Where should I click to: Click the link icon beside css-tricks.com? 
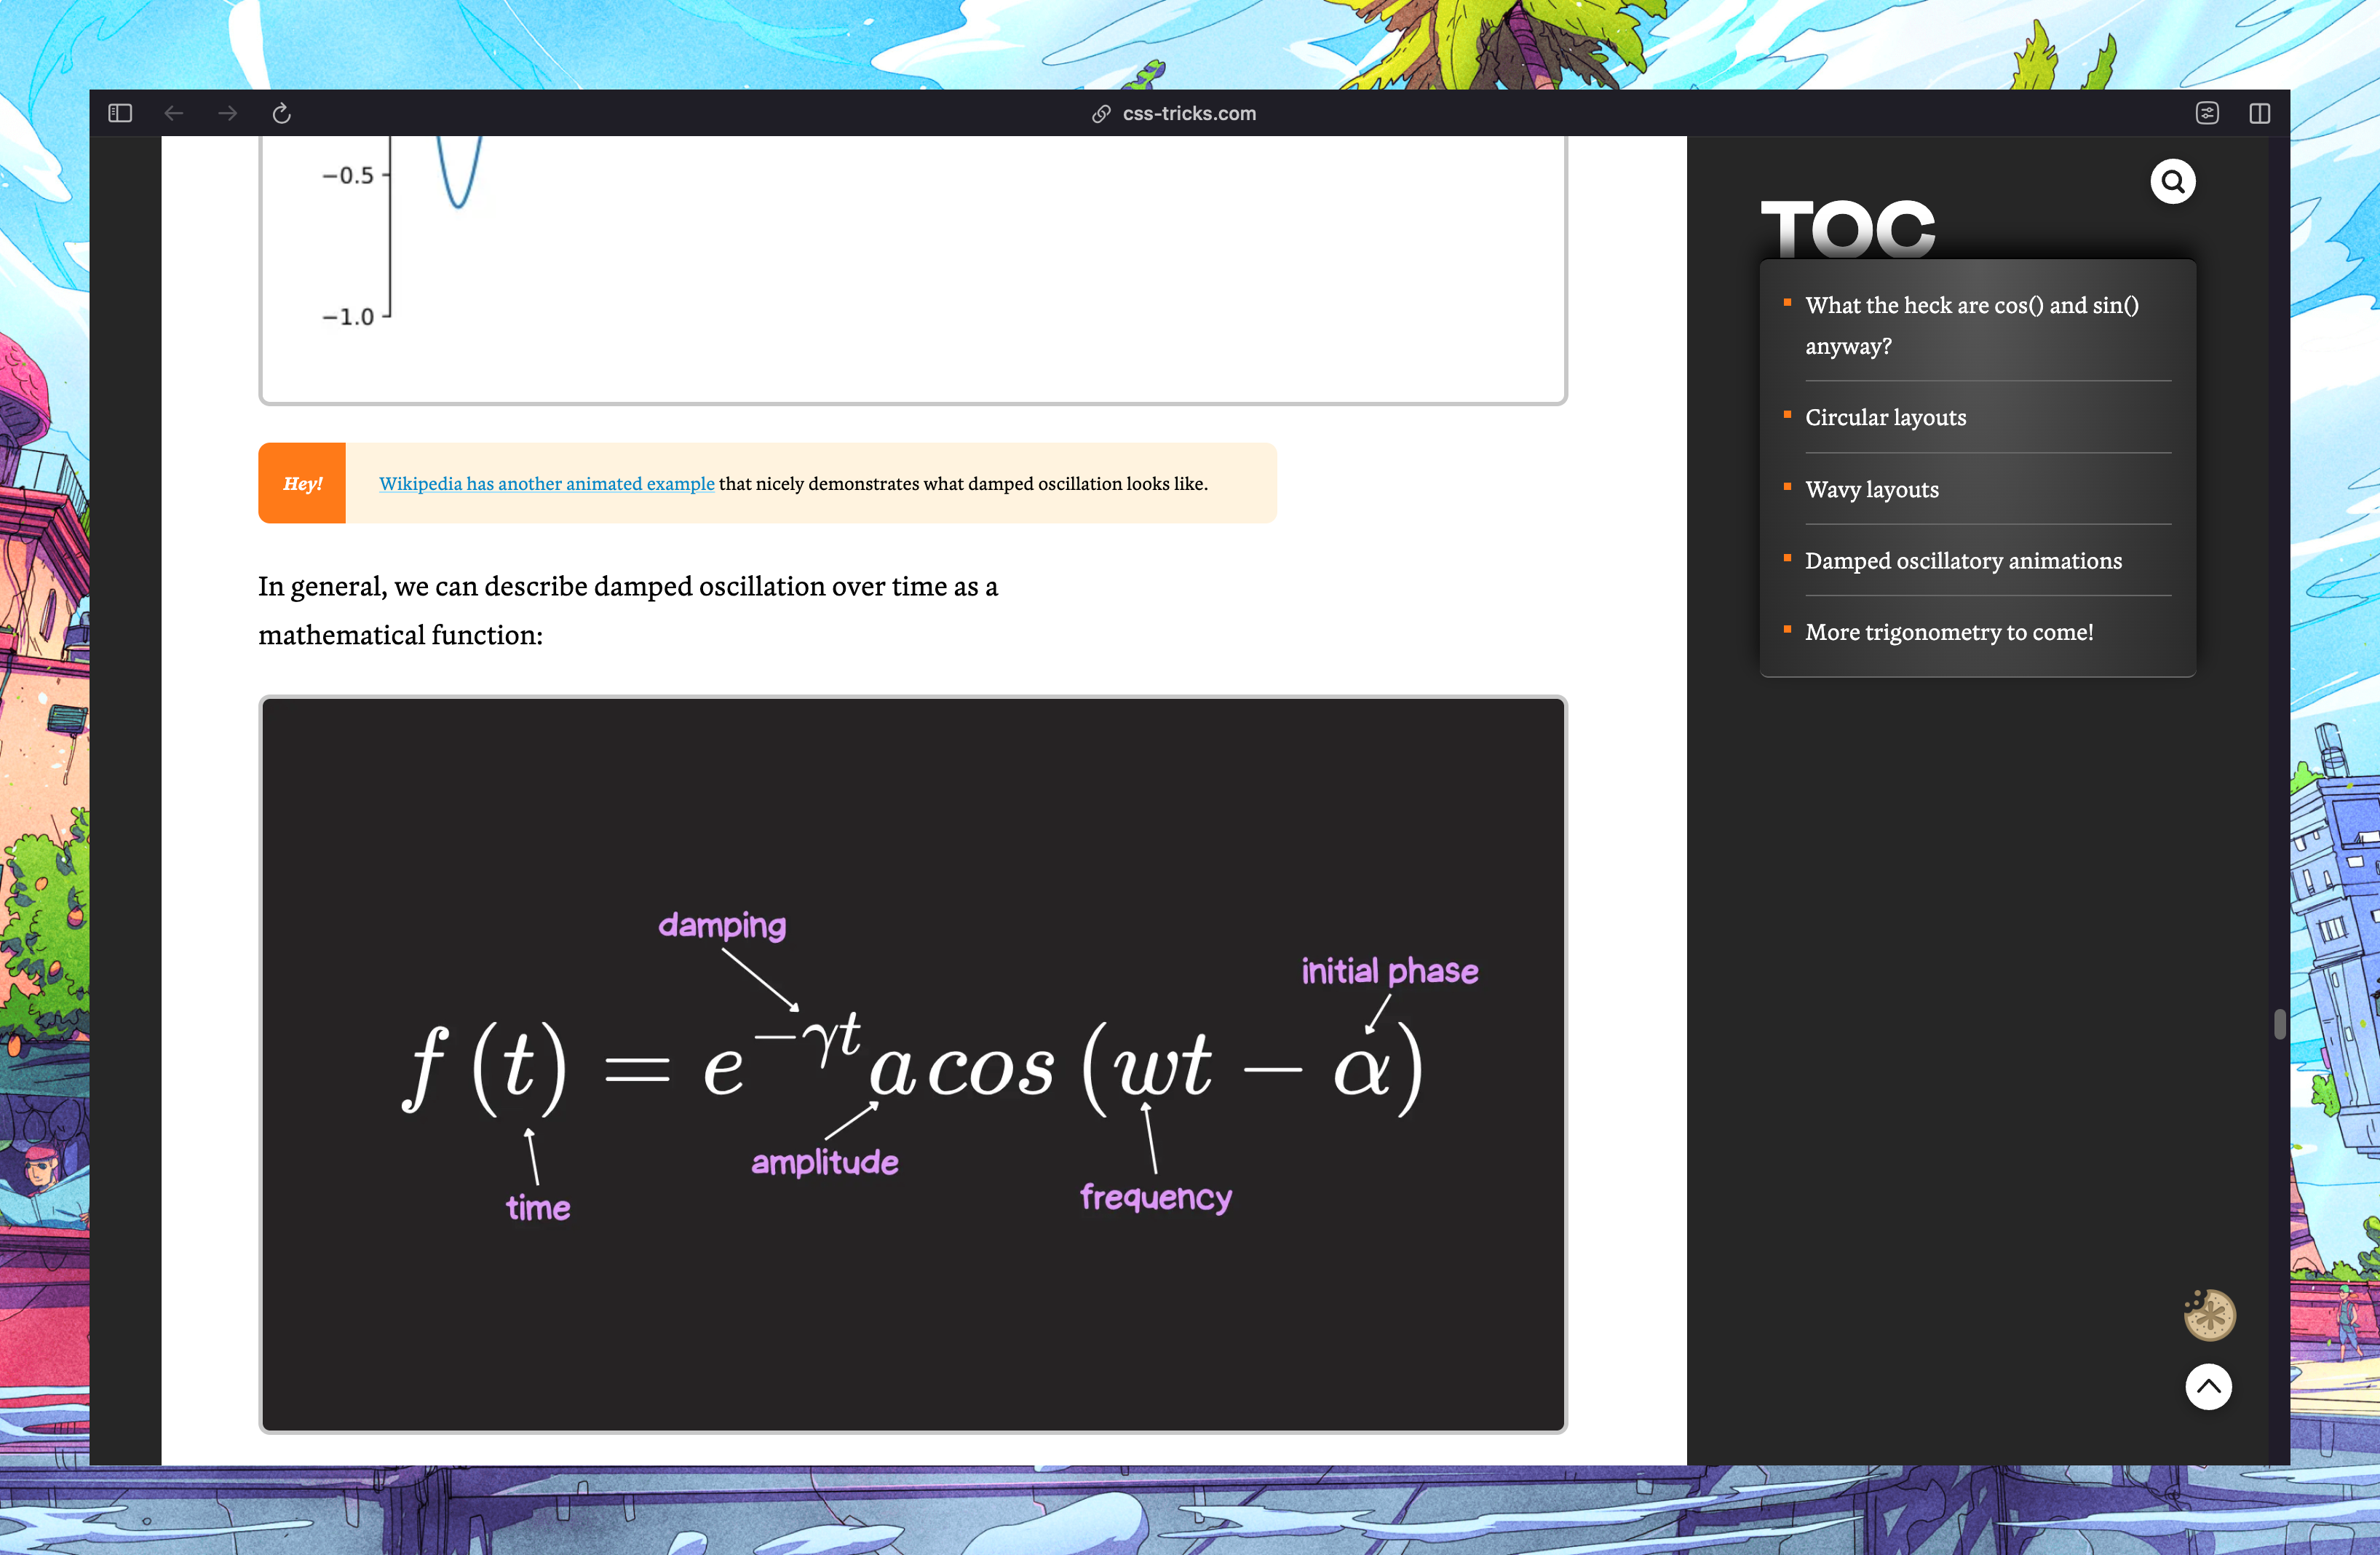click(x=1101, y=114)
